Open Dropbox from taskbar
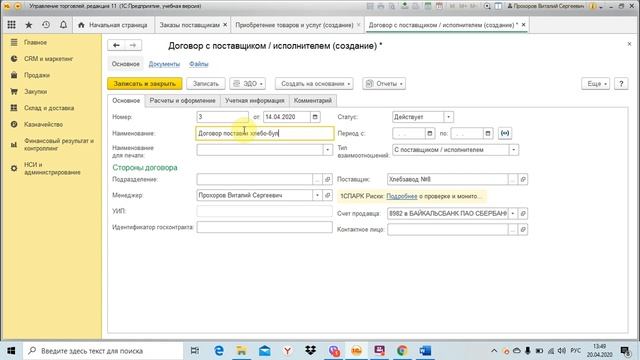 [311, 351]
